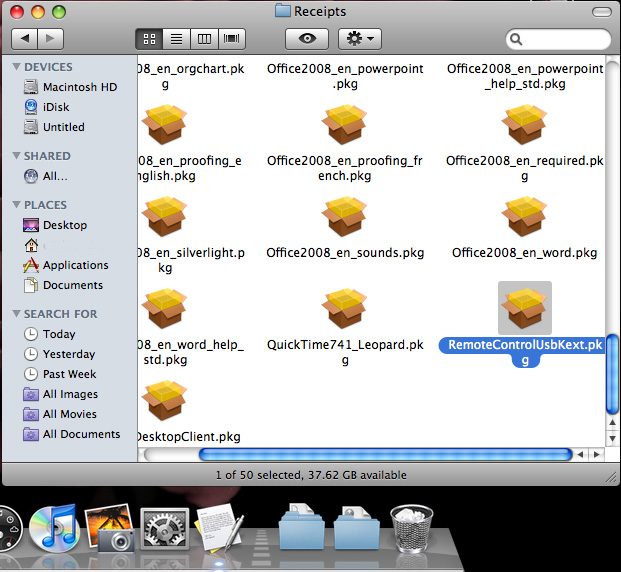
Task: Select the Office2008_en_sounds.pkg package icon
Action: coord(345,216)
